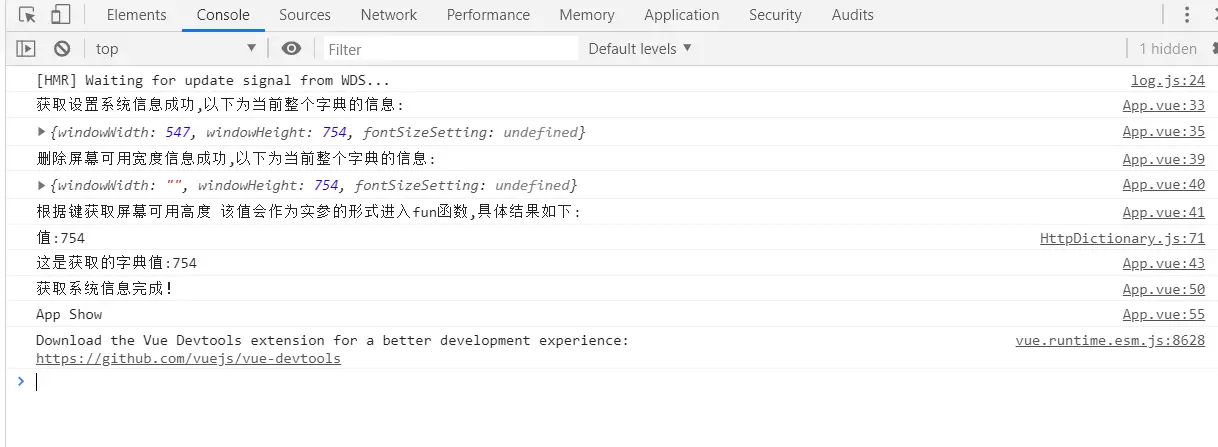Open source link HttpDictionary.js:71

1122,238
